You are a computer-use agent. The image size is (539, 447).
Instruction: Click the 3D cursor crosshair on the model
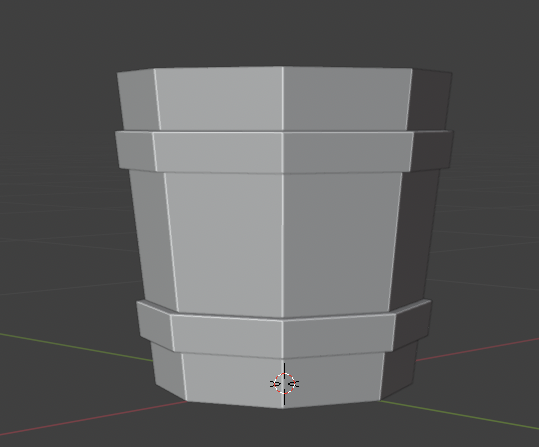(284, 383)
